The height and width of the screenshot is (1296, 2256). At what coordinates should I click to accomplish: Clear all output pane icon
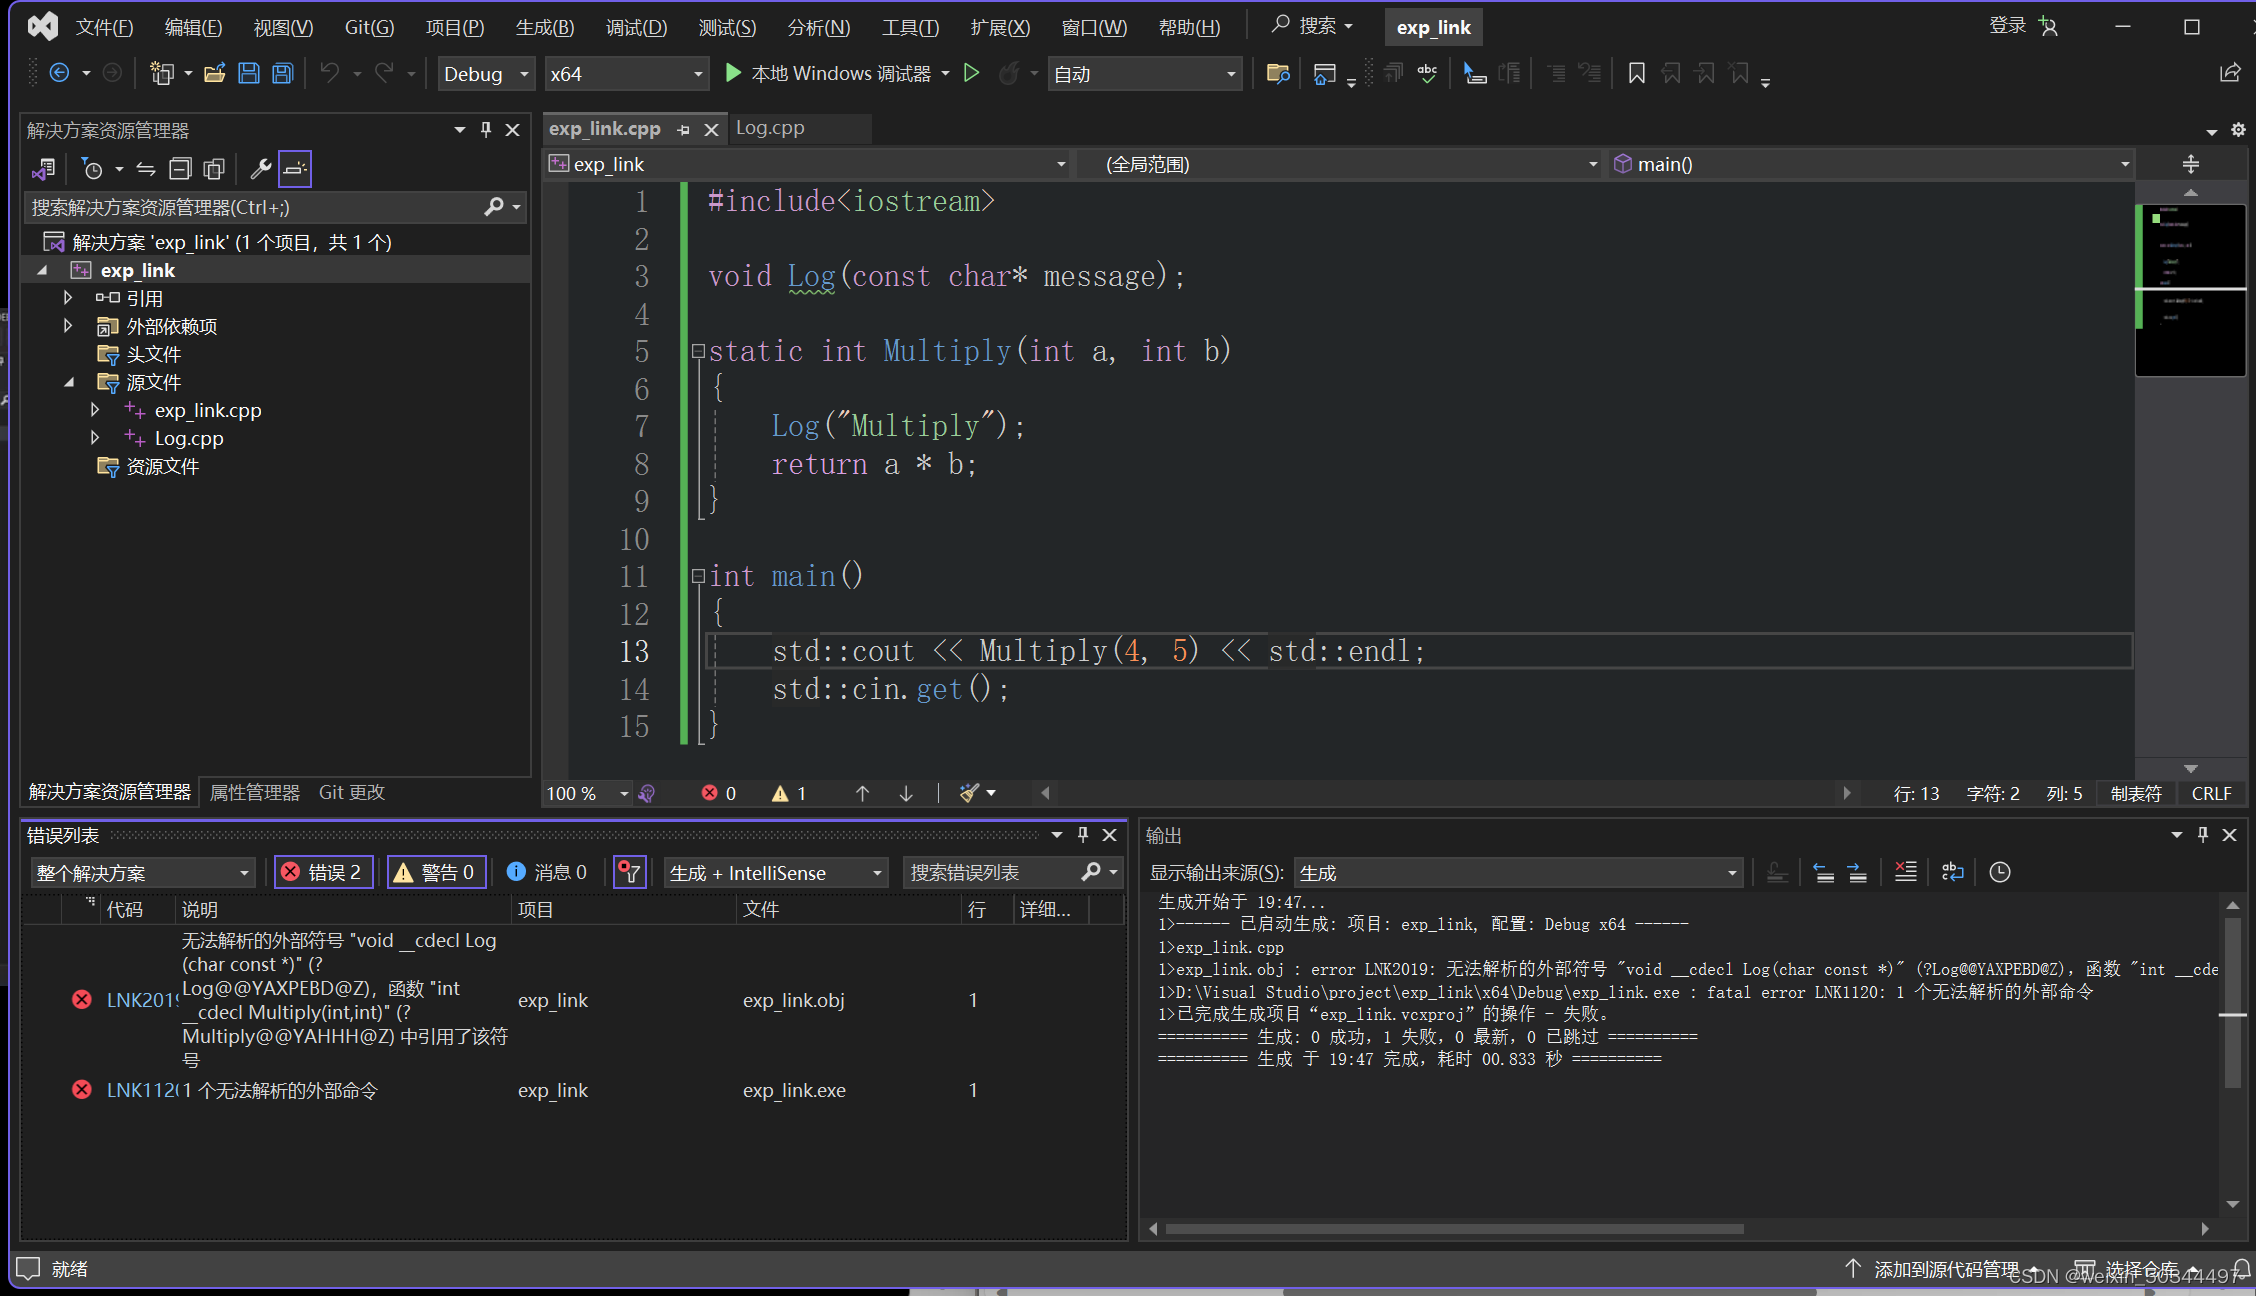click(1905, 872)
